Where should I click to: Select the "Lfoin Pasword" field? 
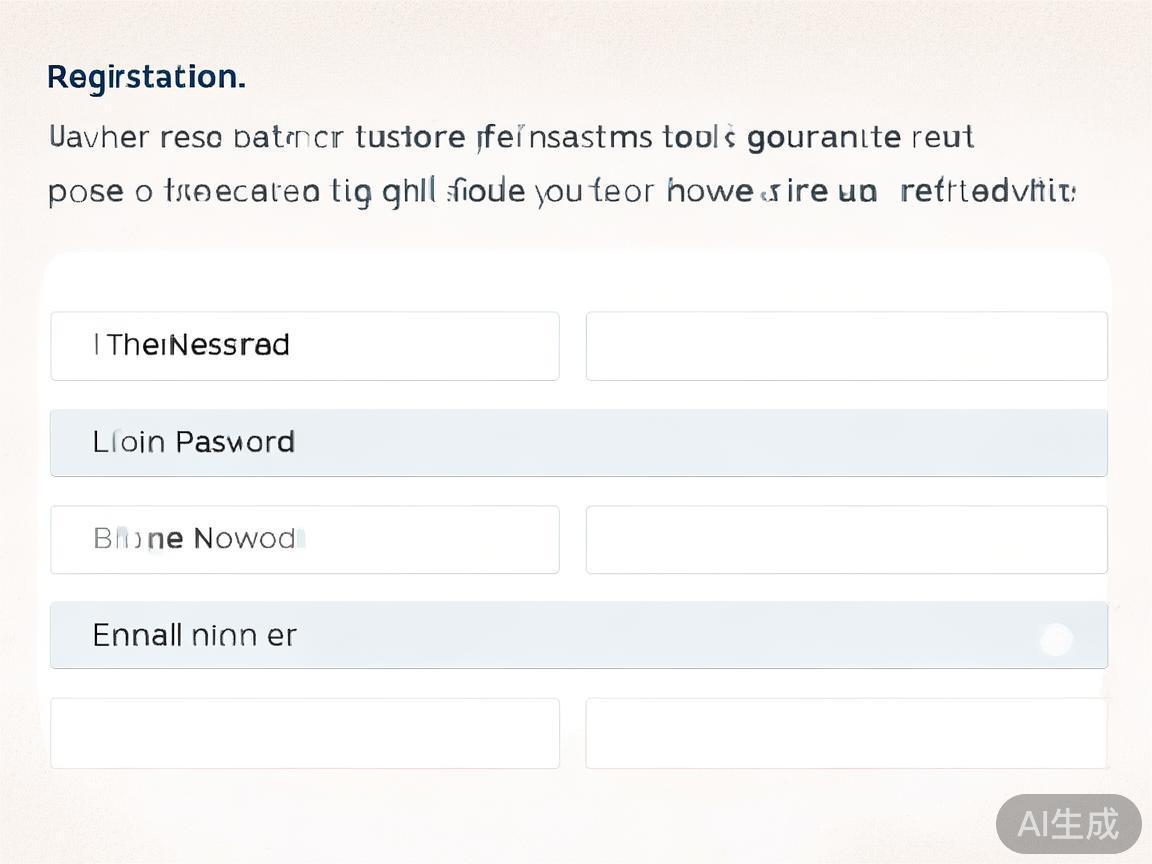[578, 442]
